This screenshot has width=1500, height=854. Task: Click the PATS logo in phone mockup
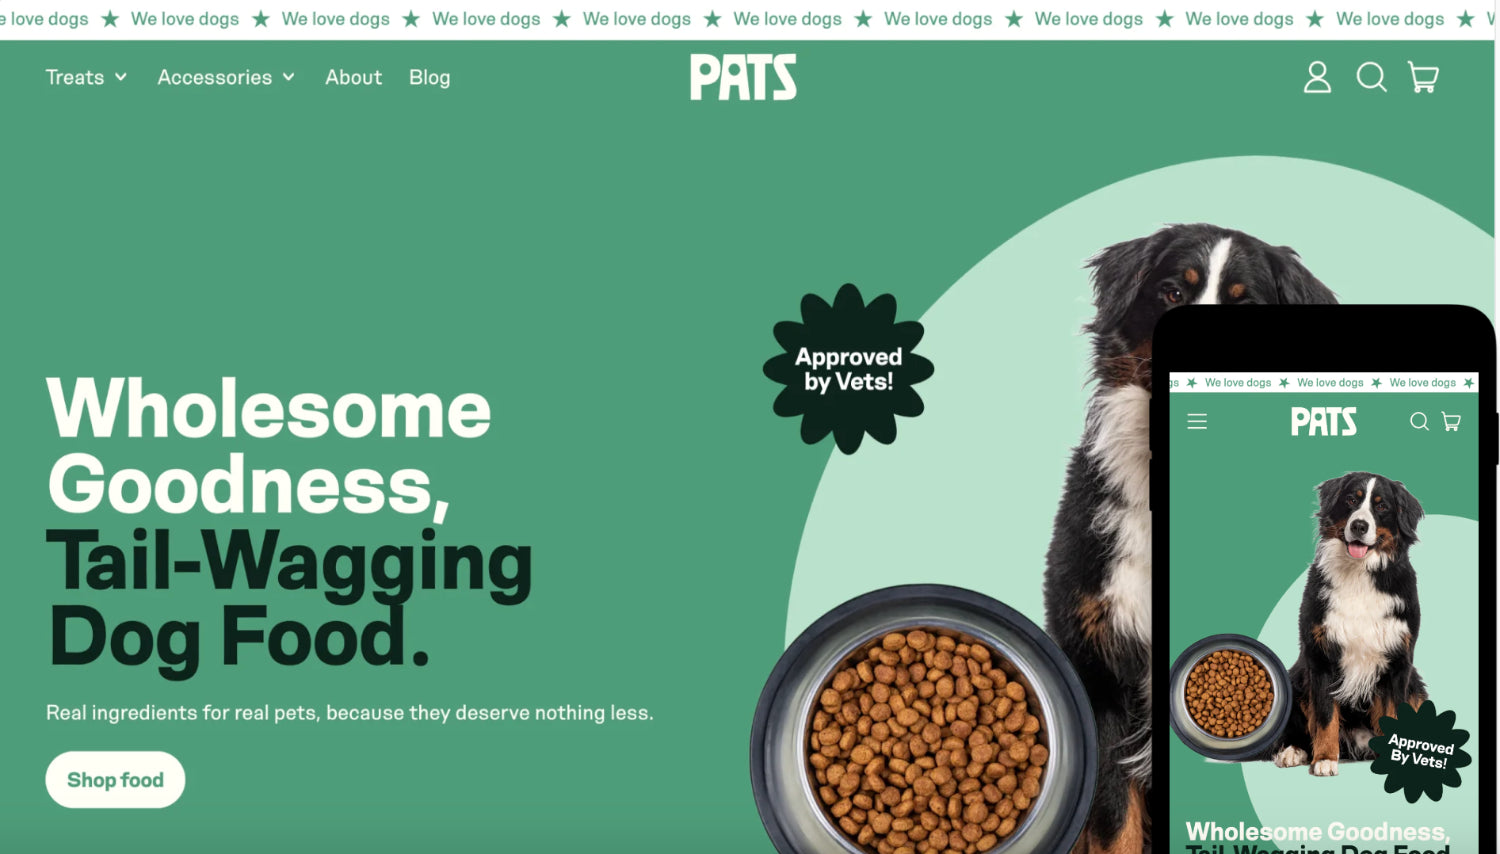(x=1323, y=422)
